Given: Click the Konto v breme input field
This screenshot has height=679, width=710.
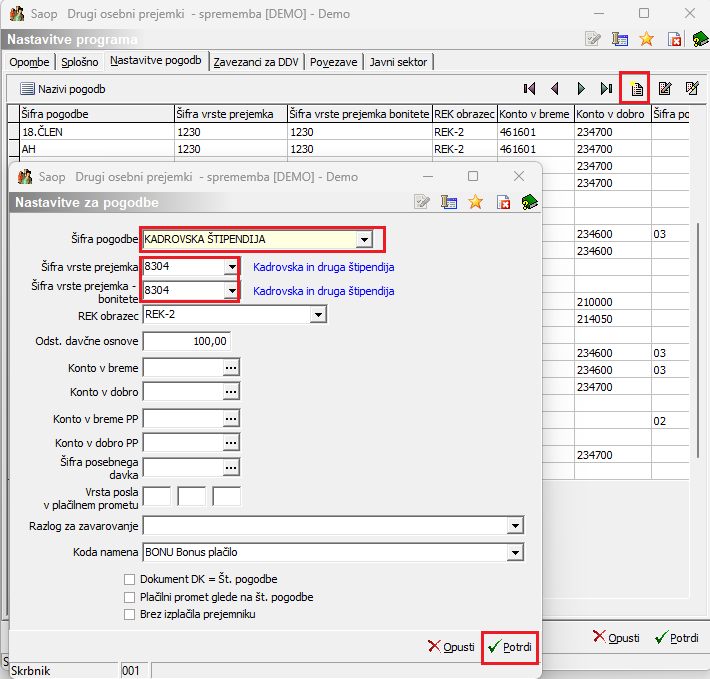Looking at the screenshot, I should (x=183, y=368).
